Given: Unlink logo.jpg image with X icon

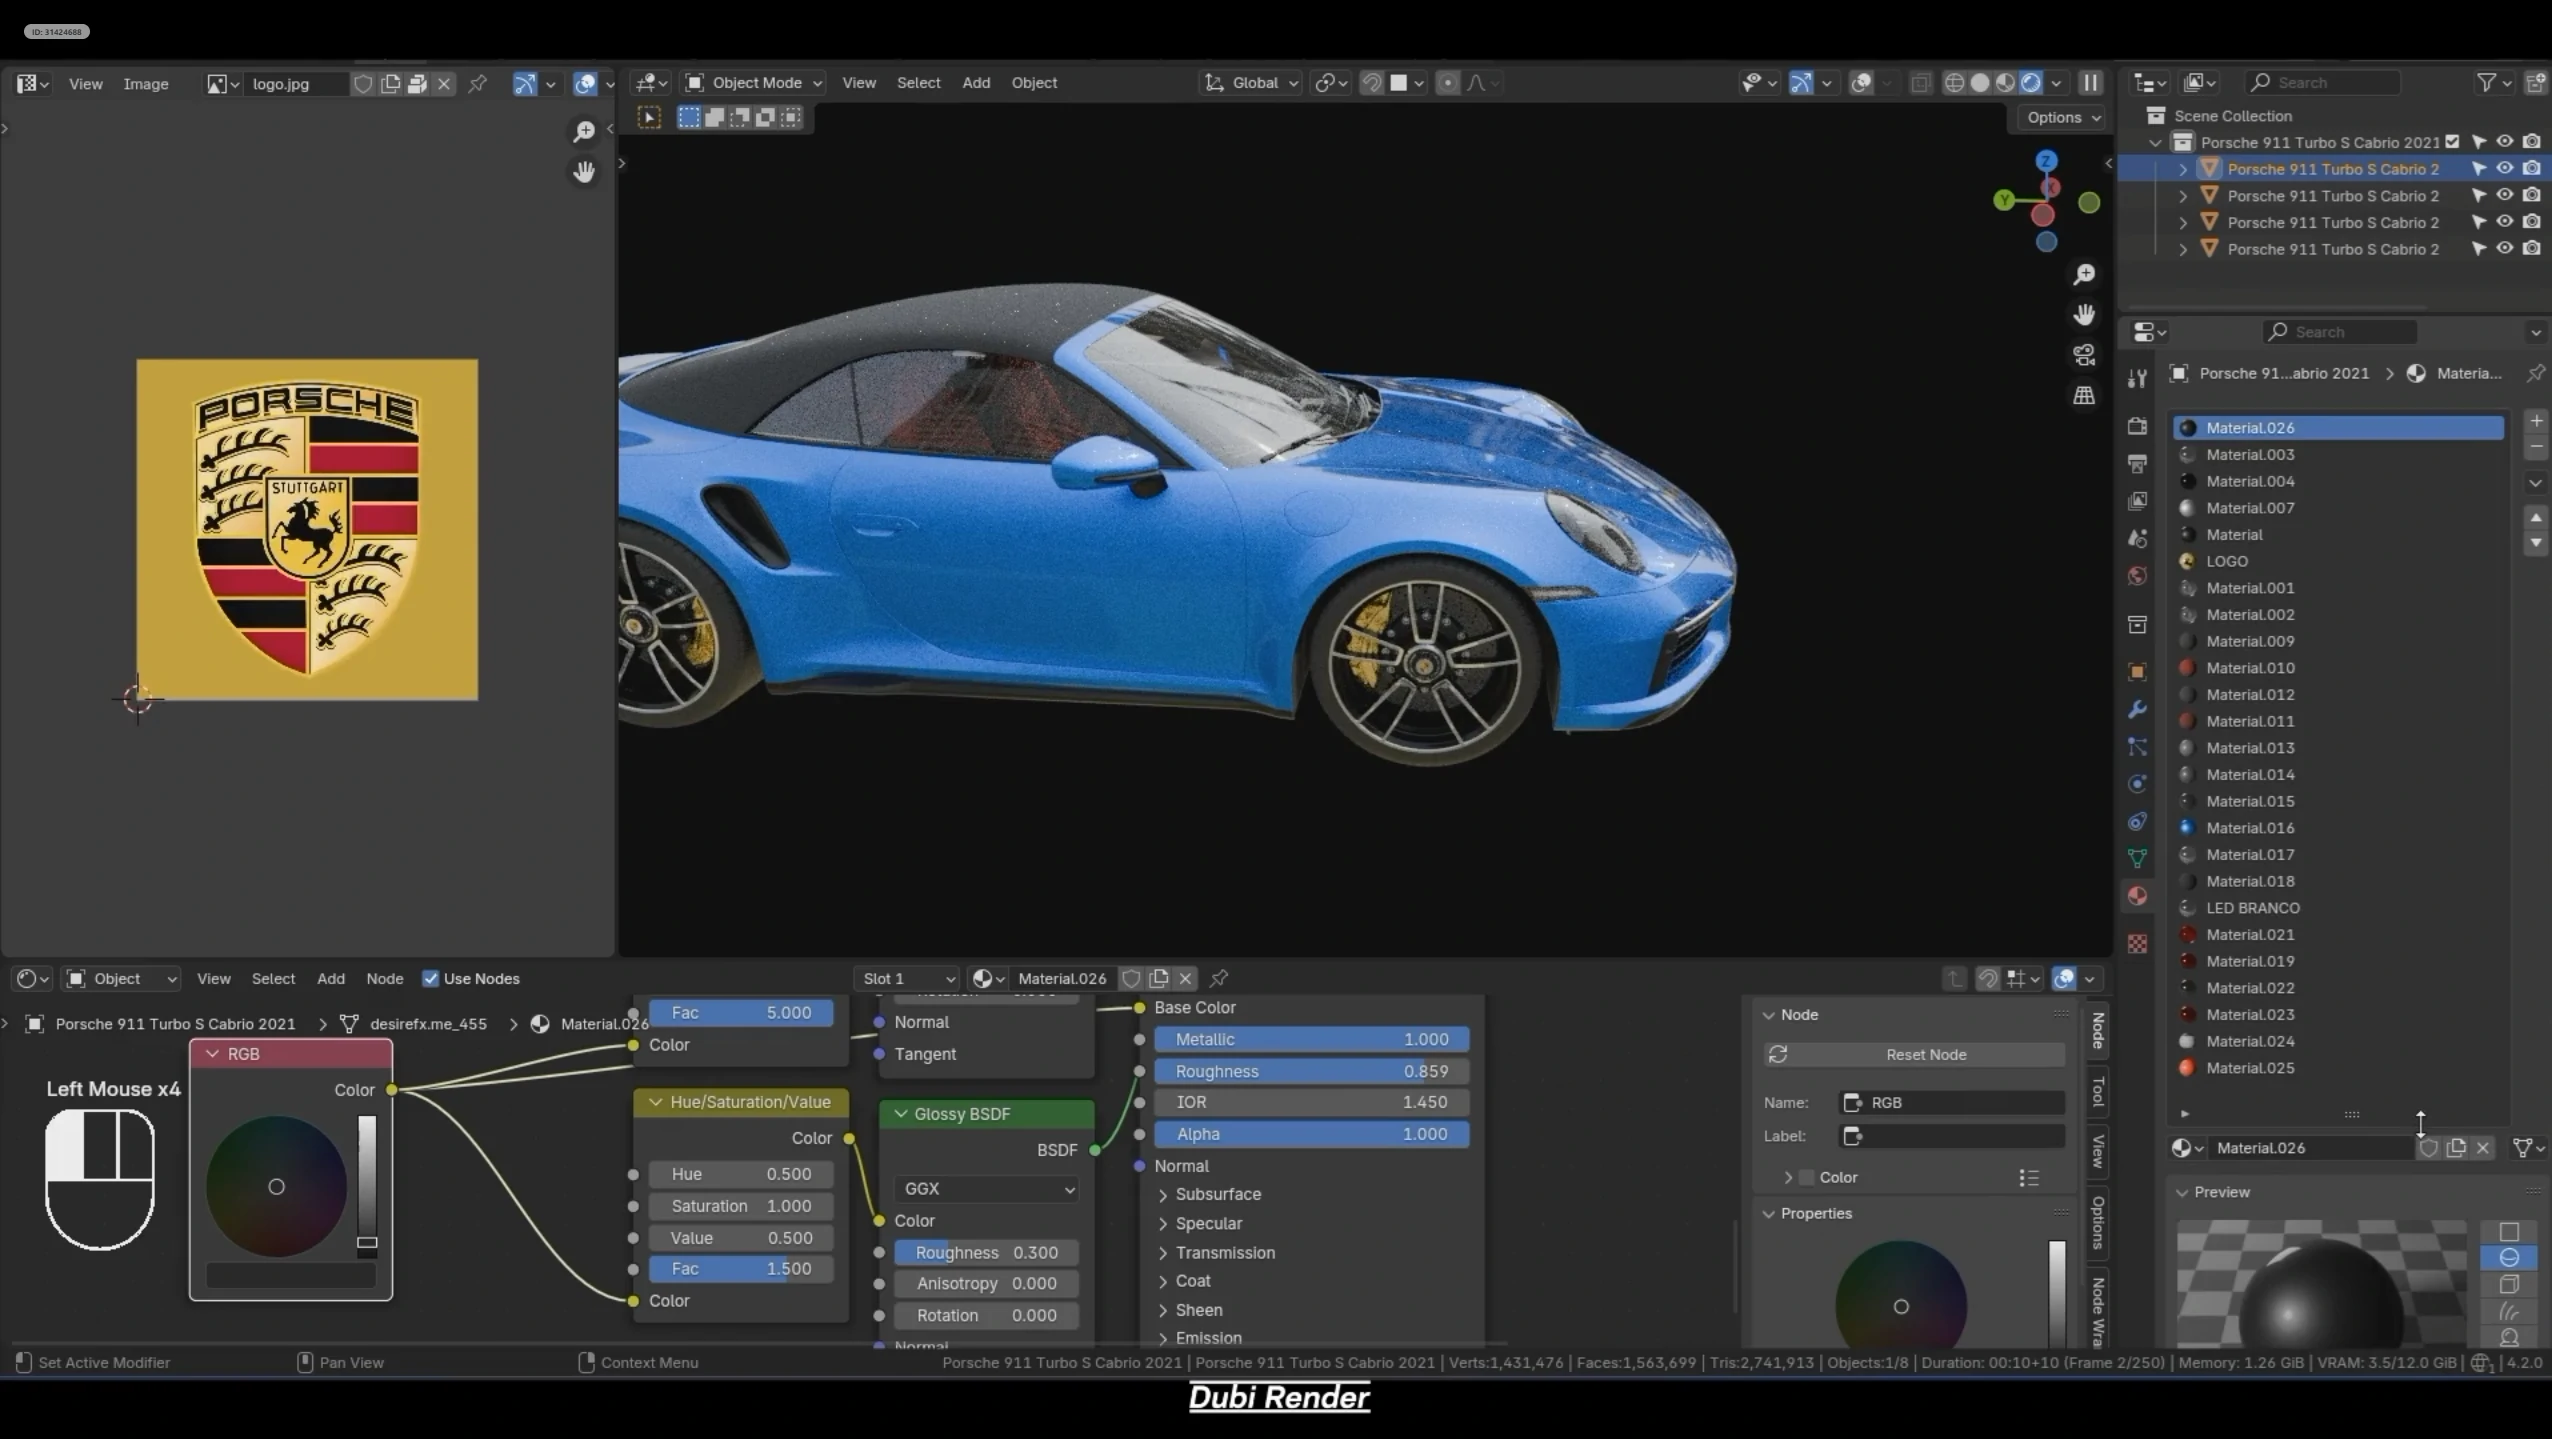Looking at the screenshot, I should click(444, 84).
